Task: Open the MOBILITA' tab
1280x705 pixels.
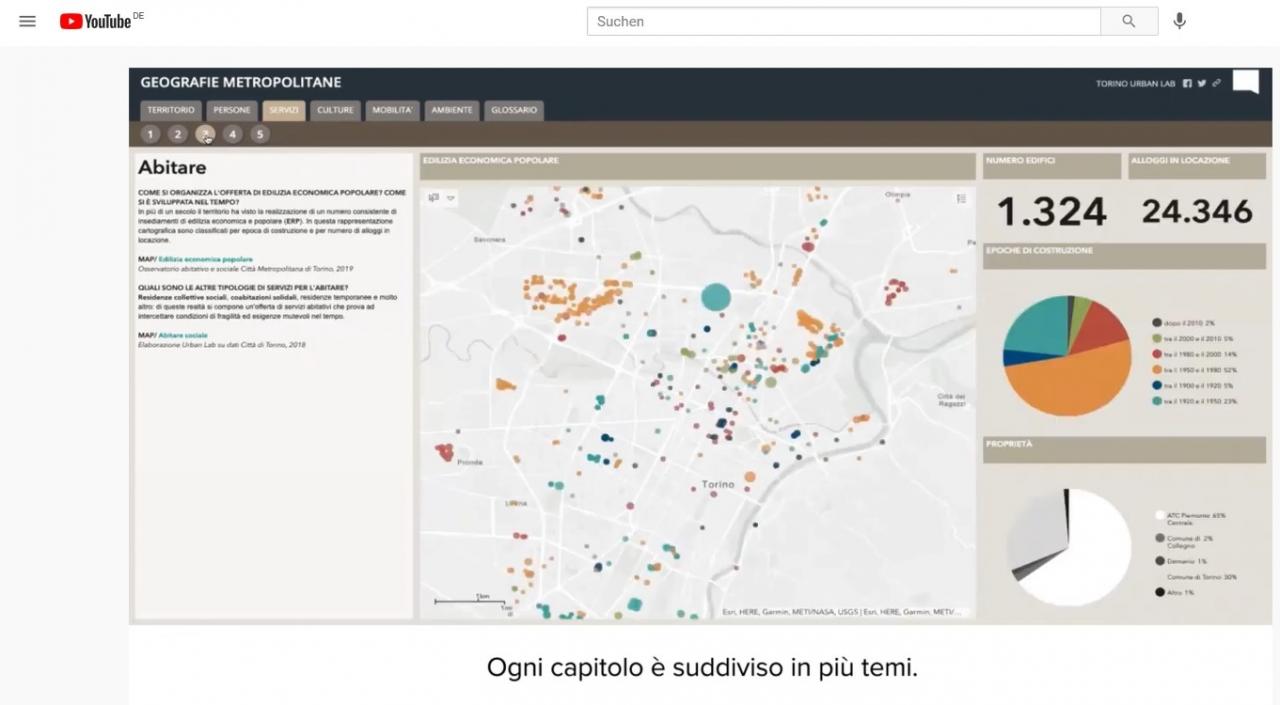Action: pyautogui.click(x=392, y=110)
